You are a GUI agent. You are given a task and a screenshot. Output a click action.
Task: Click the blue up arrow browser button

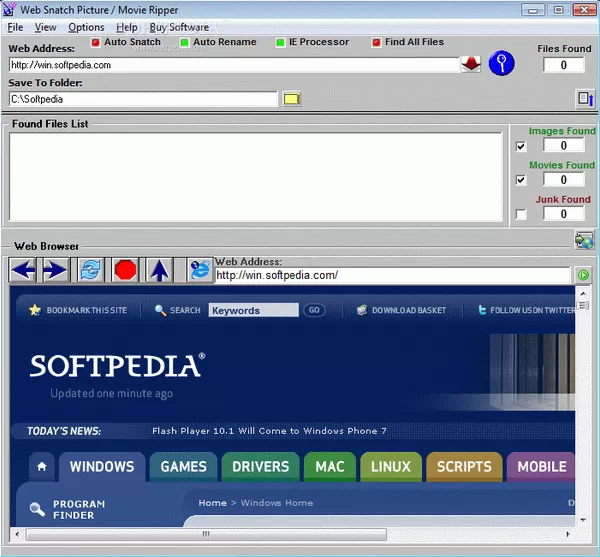(x=160, y=270)
